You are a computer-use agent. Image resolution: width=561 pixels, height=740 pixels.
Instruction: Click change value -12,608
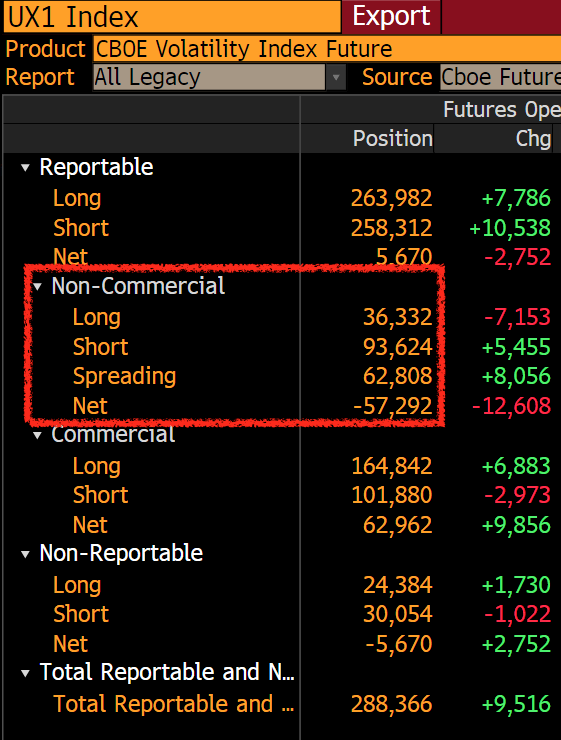click(x=511, y=406)
